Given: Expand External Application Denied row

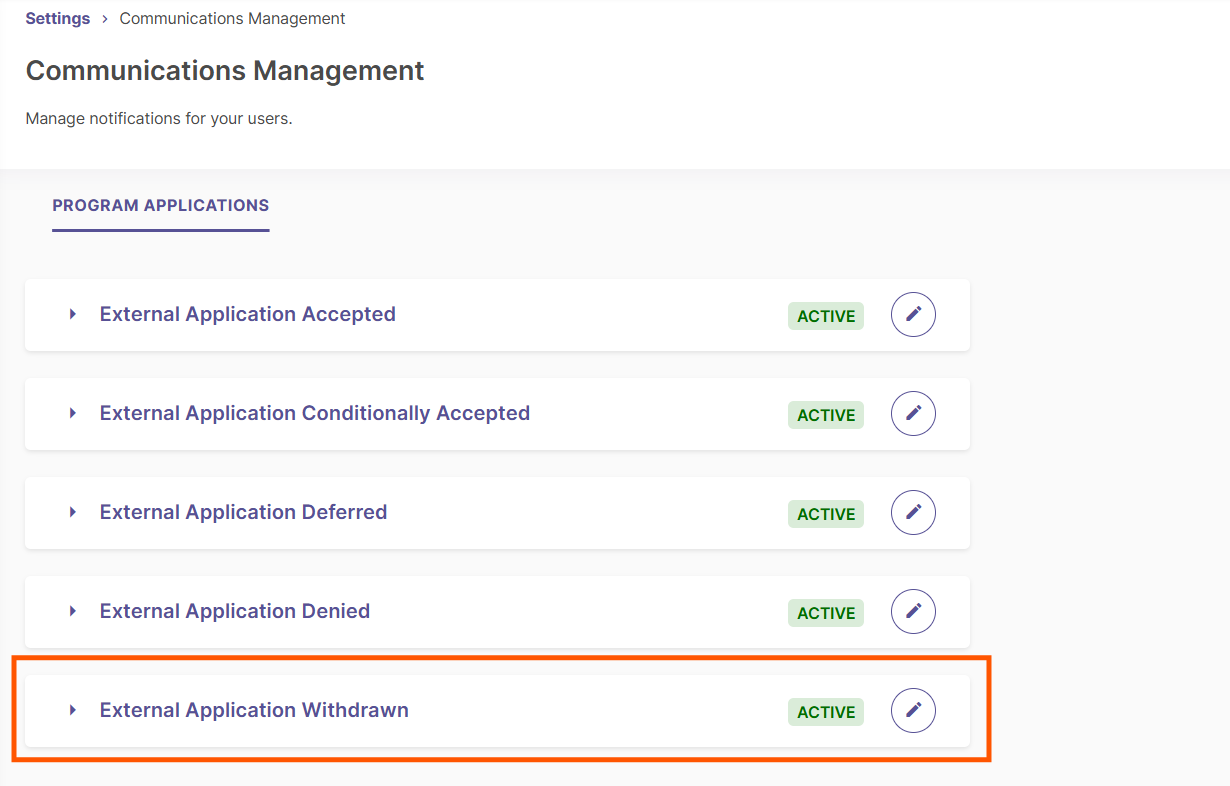Looking at the screenshot, I should click(73, 611).
